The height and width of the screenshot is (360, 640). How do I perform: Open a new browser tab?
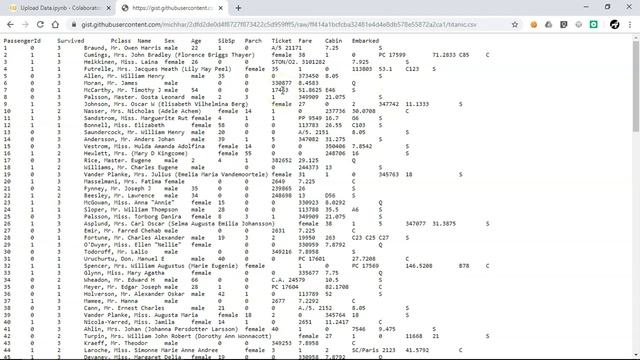pos(238,8)
